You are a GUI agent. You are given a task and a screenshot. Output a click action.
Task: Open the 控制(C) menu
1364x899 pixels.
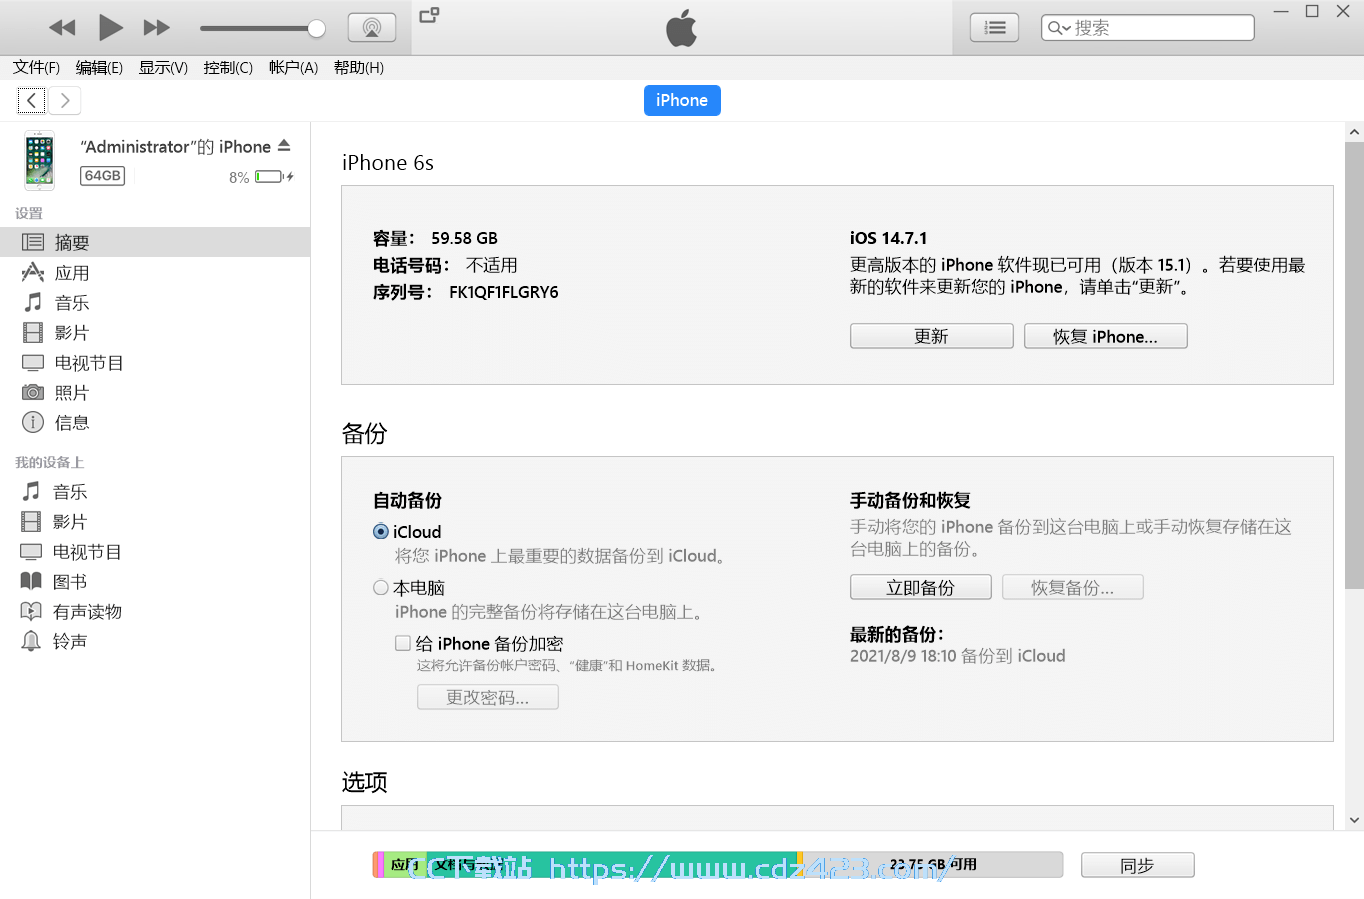(228, 67)
